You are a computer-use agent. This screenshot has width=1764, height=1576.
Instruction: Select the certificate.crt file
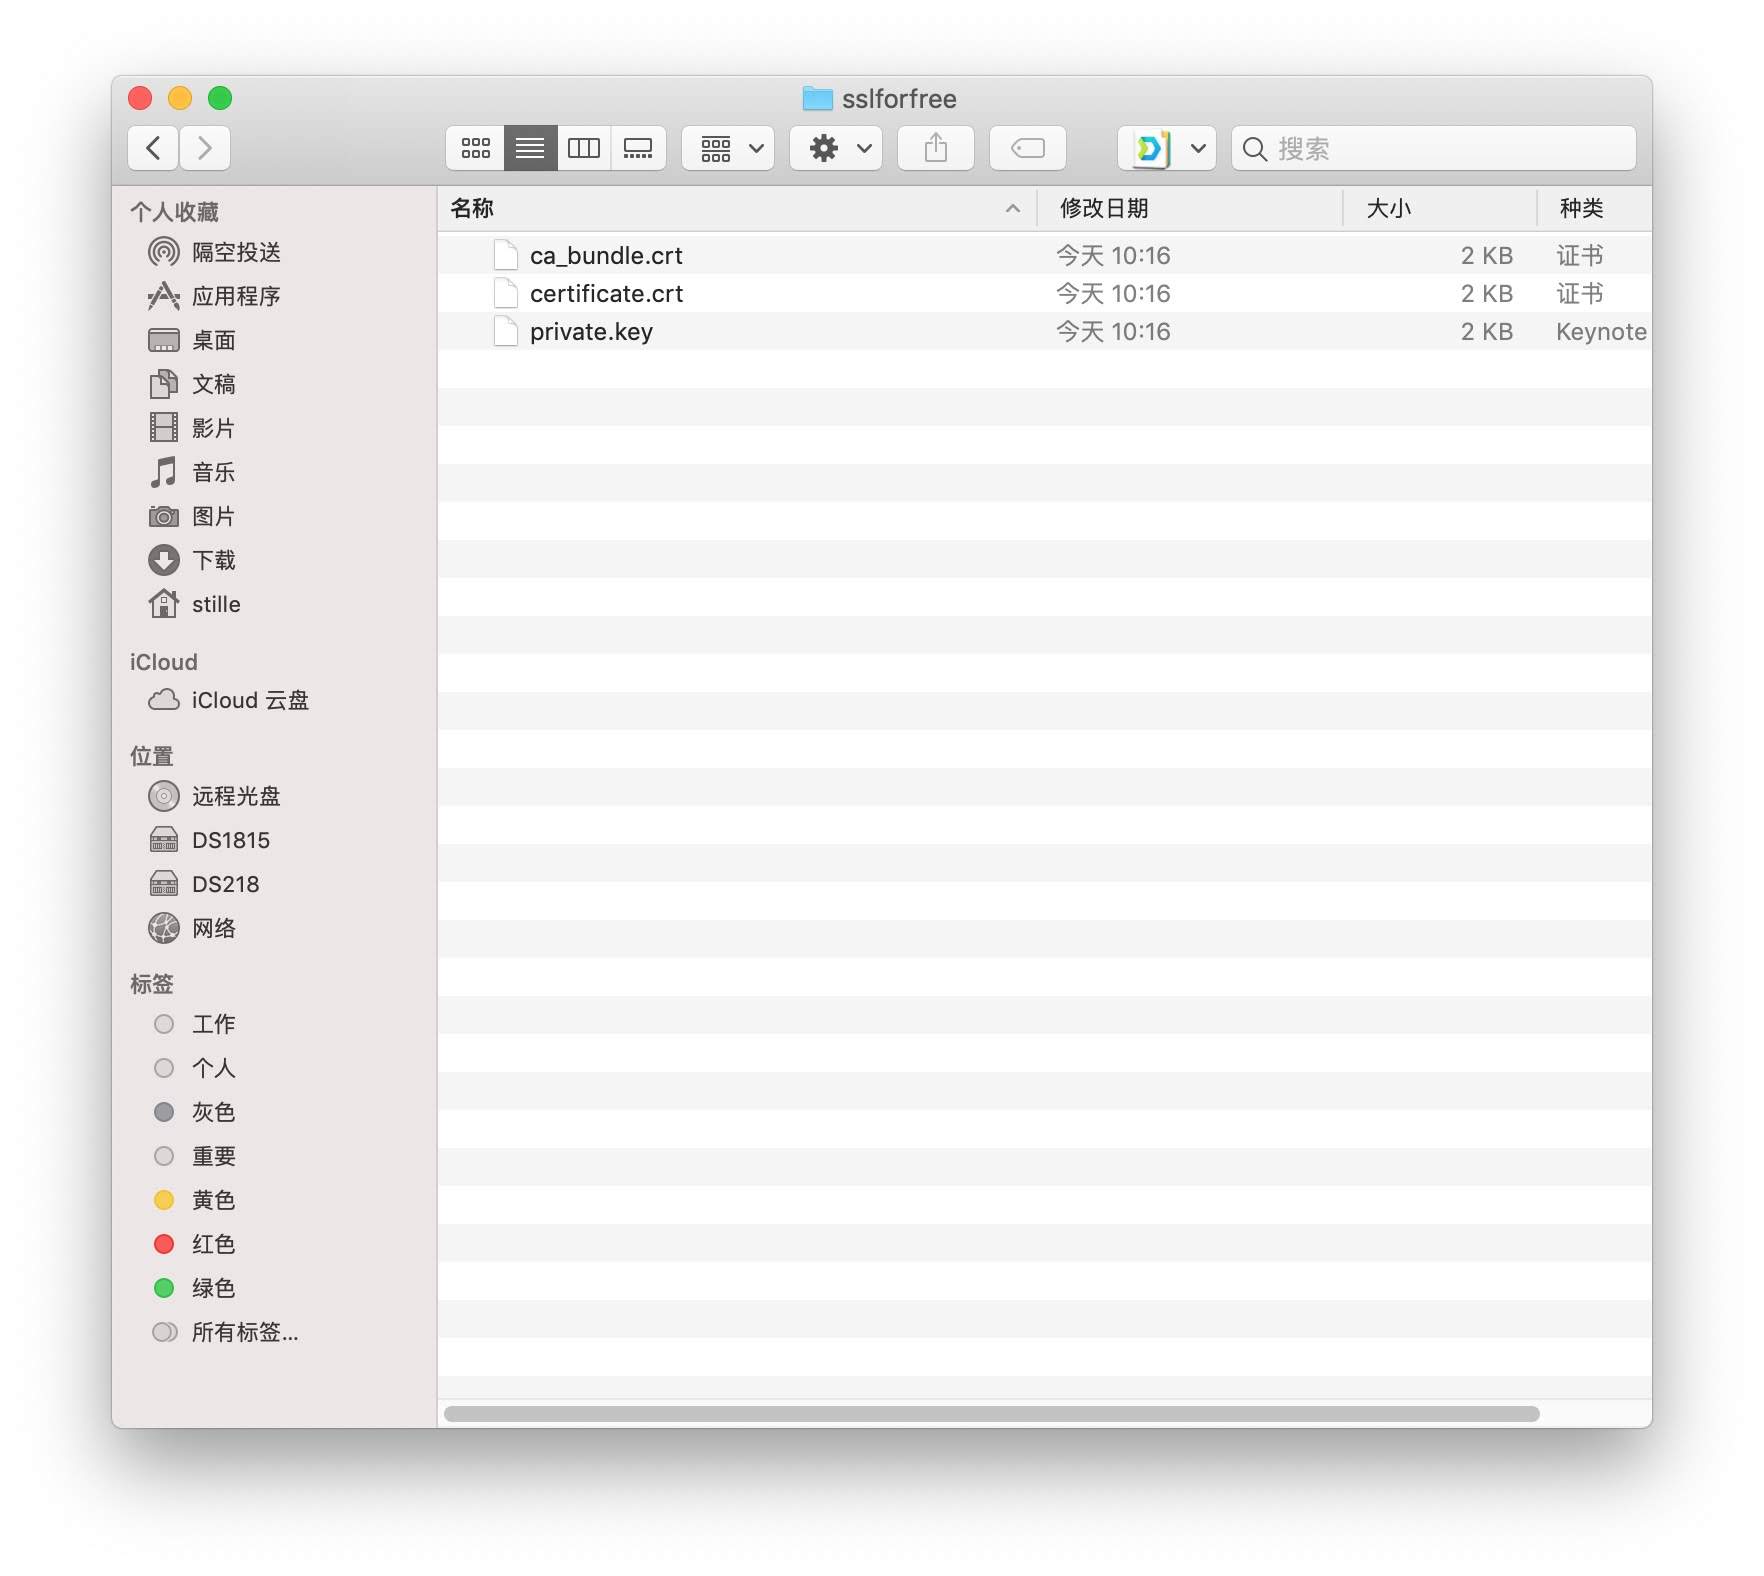(x=606, y=294)
